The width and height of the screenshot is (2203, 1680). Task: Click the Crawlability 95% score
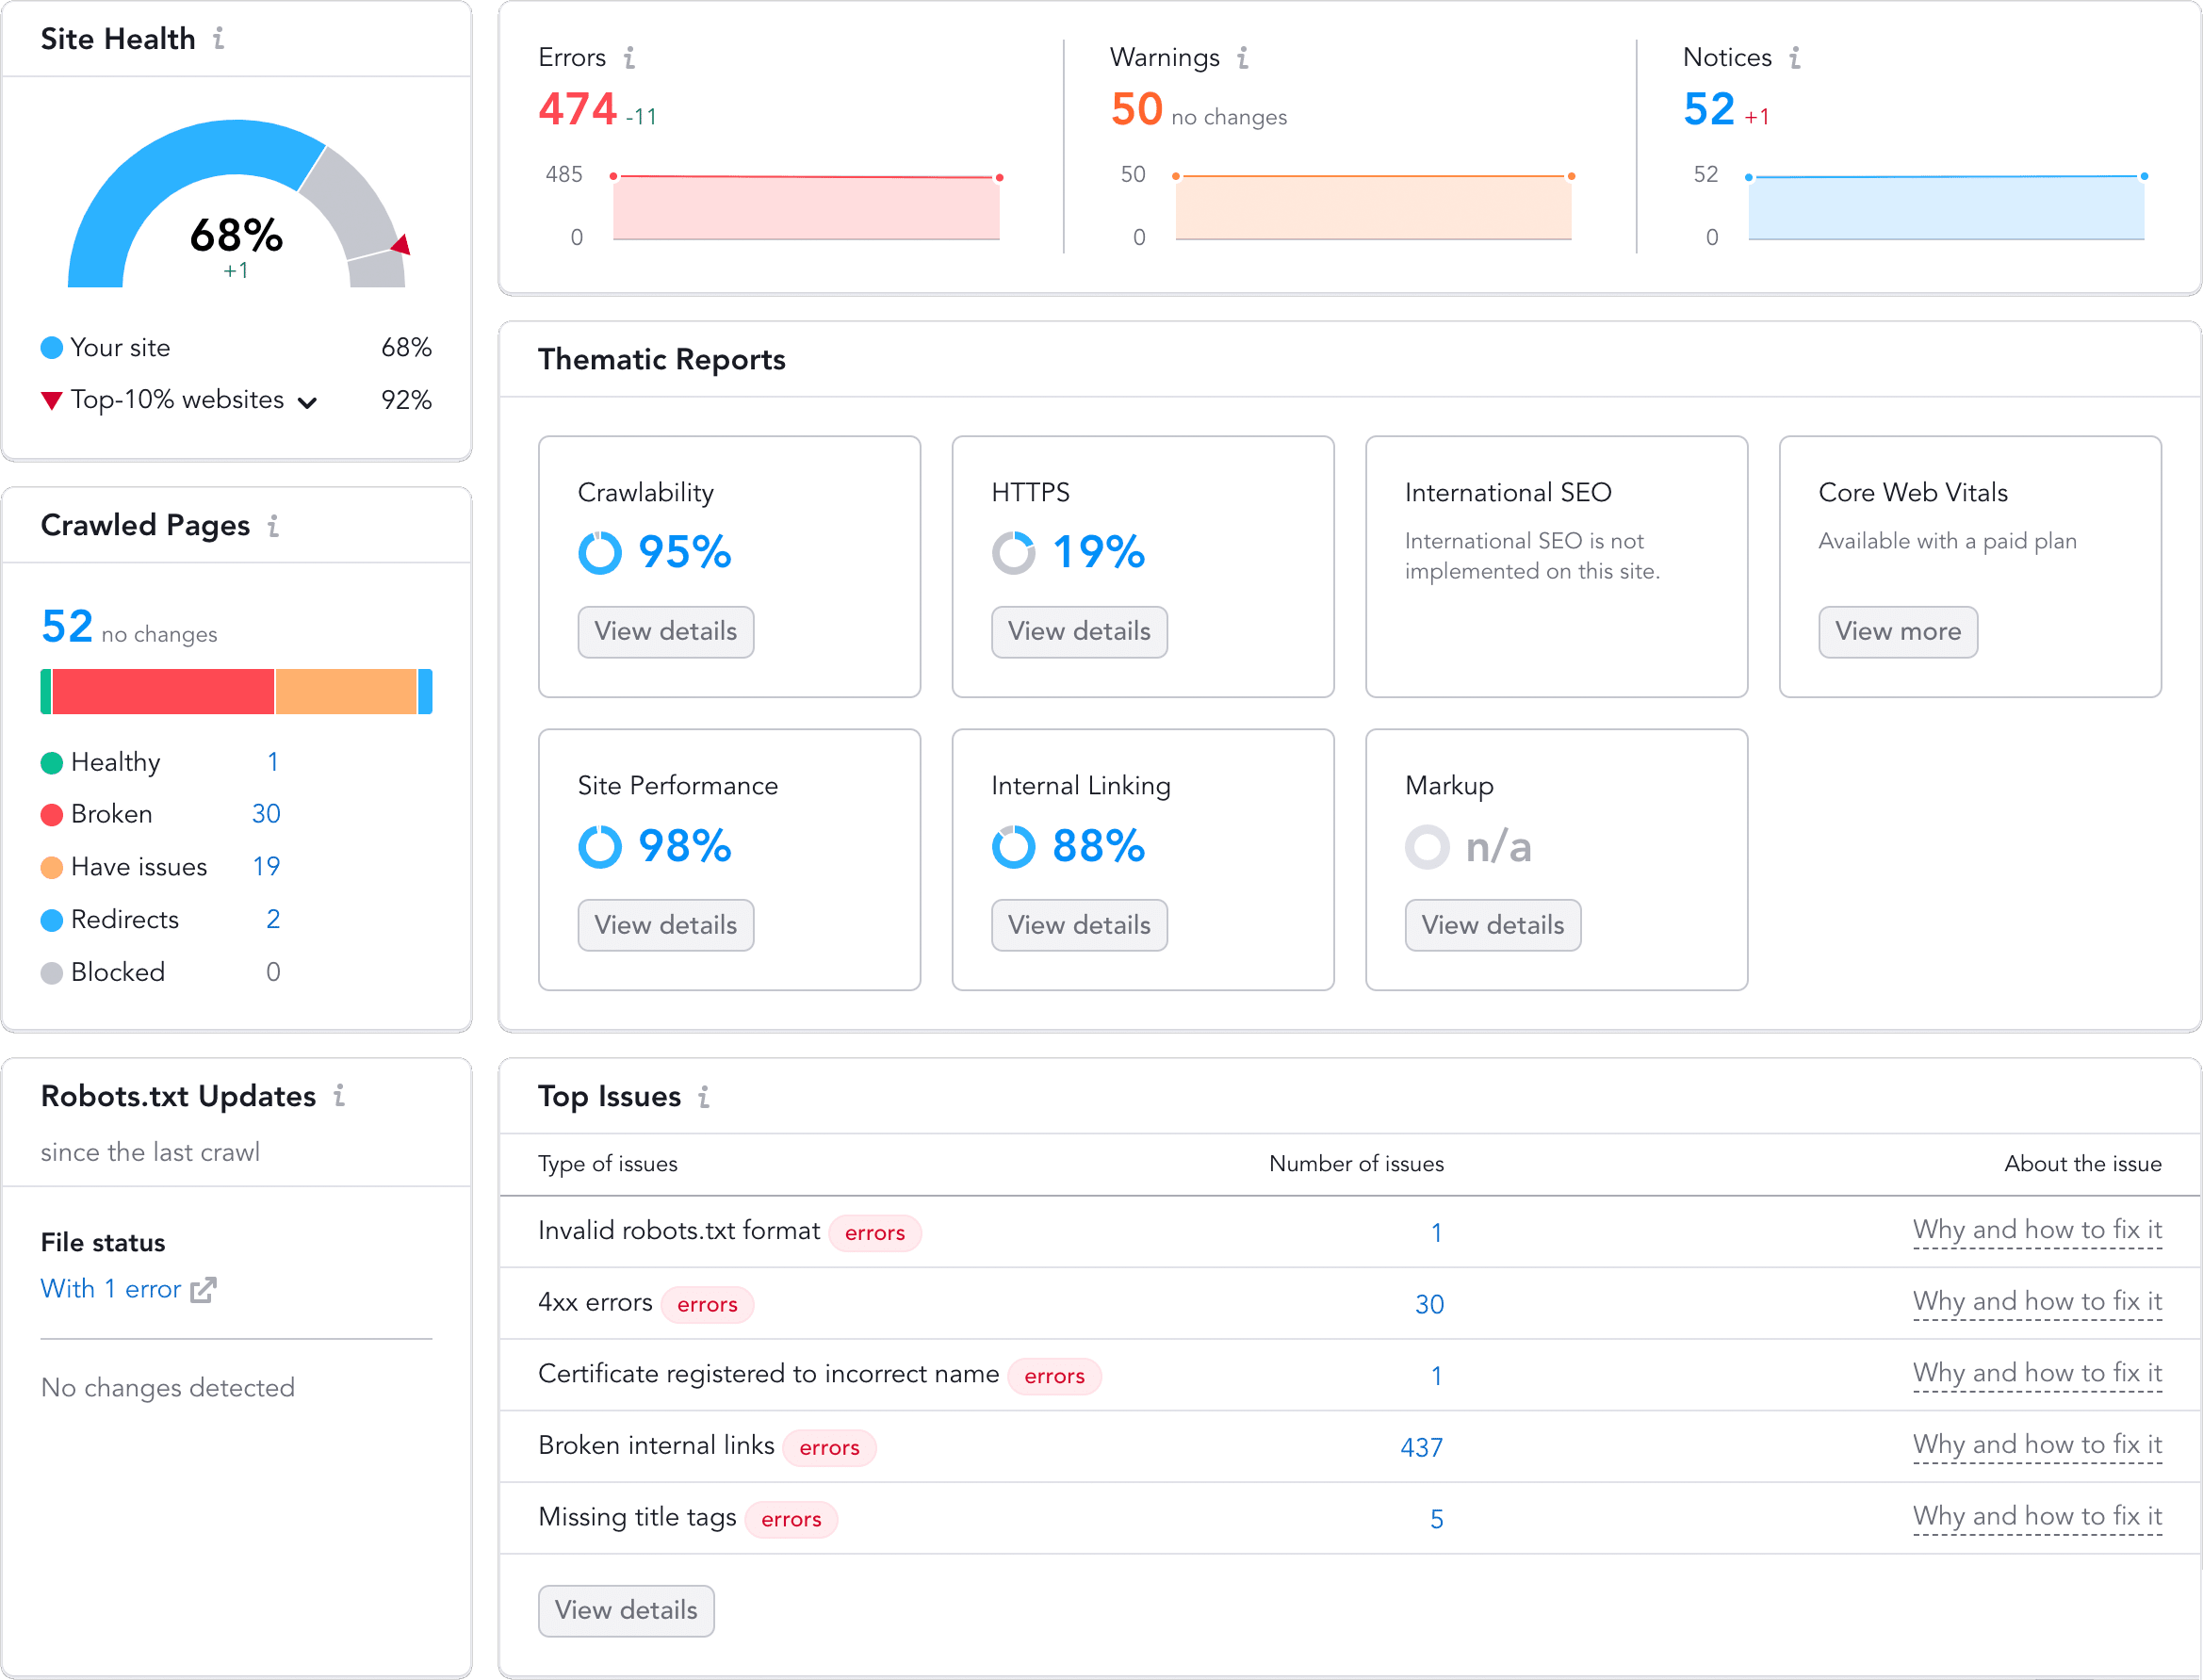[x=685, y=553]
